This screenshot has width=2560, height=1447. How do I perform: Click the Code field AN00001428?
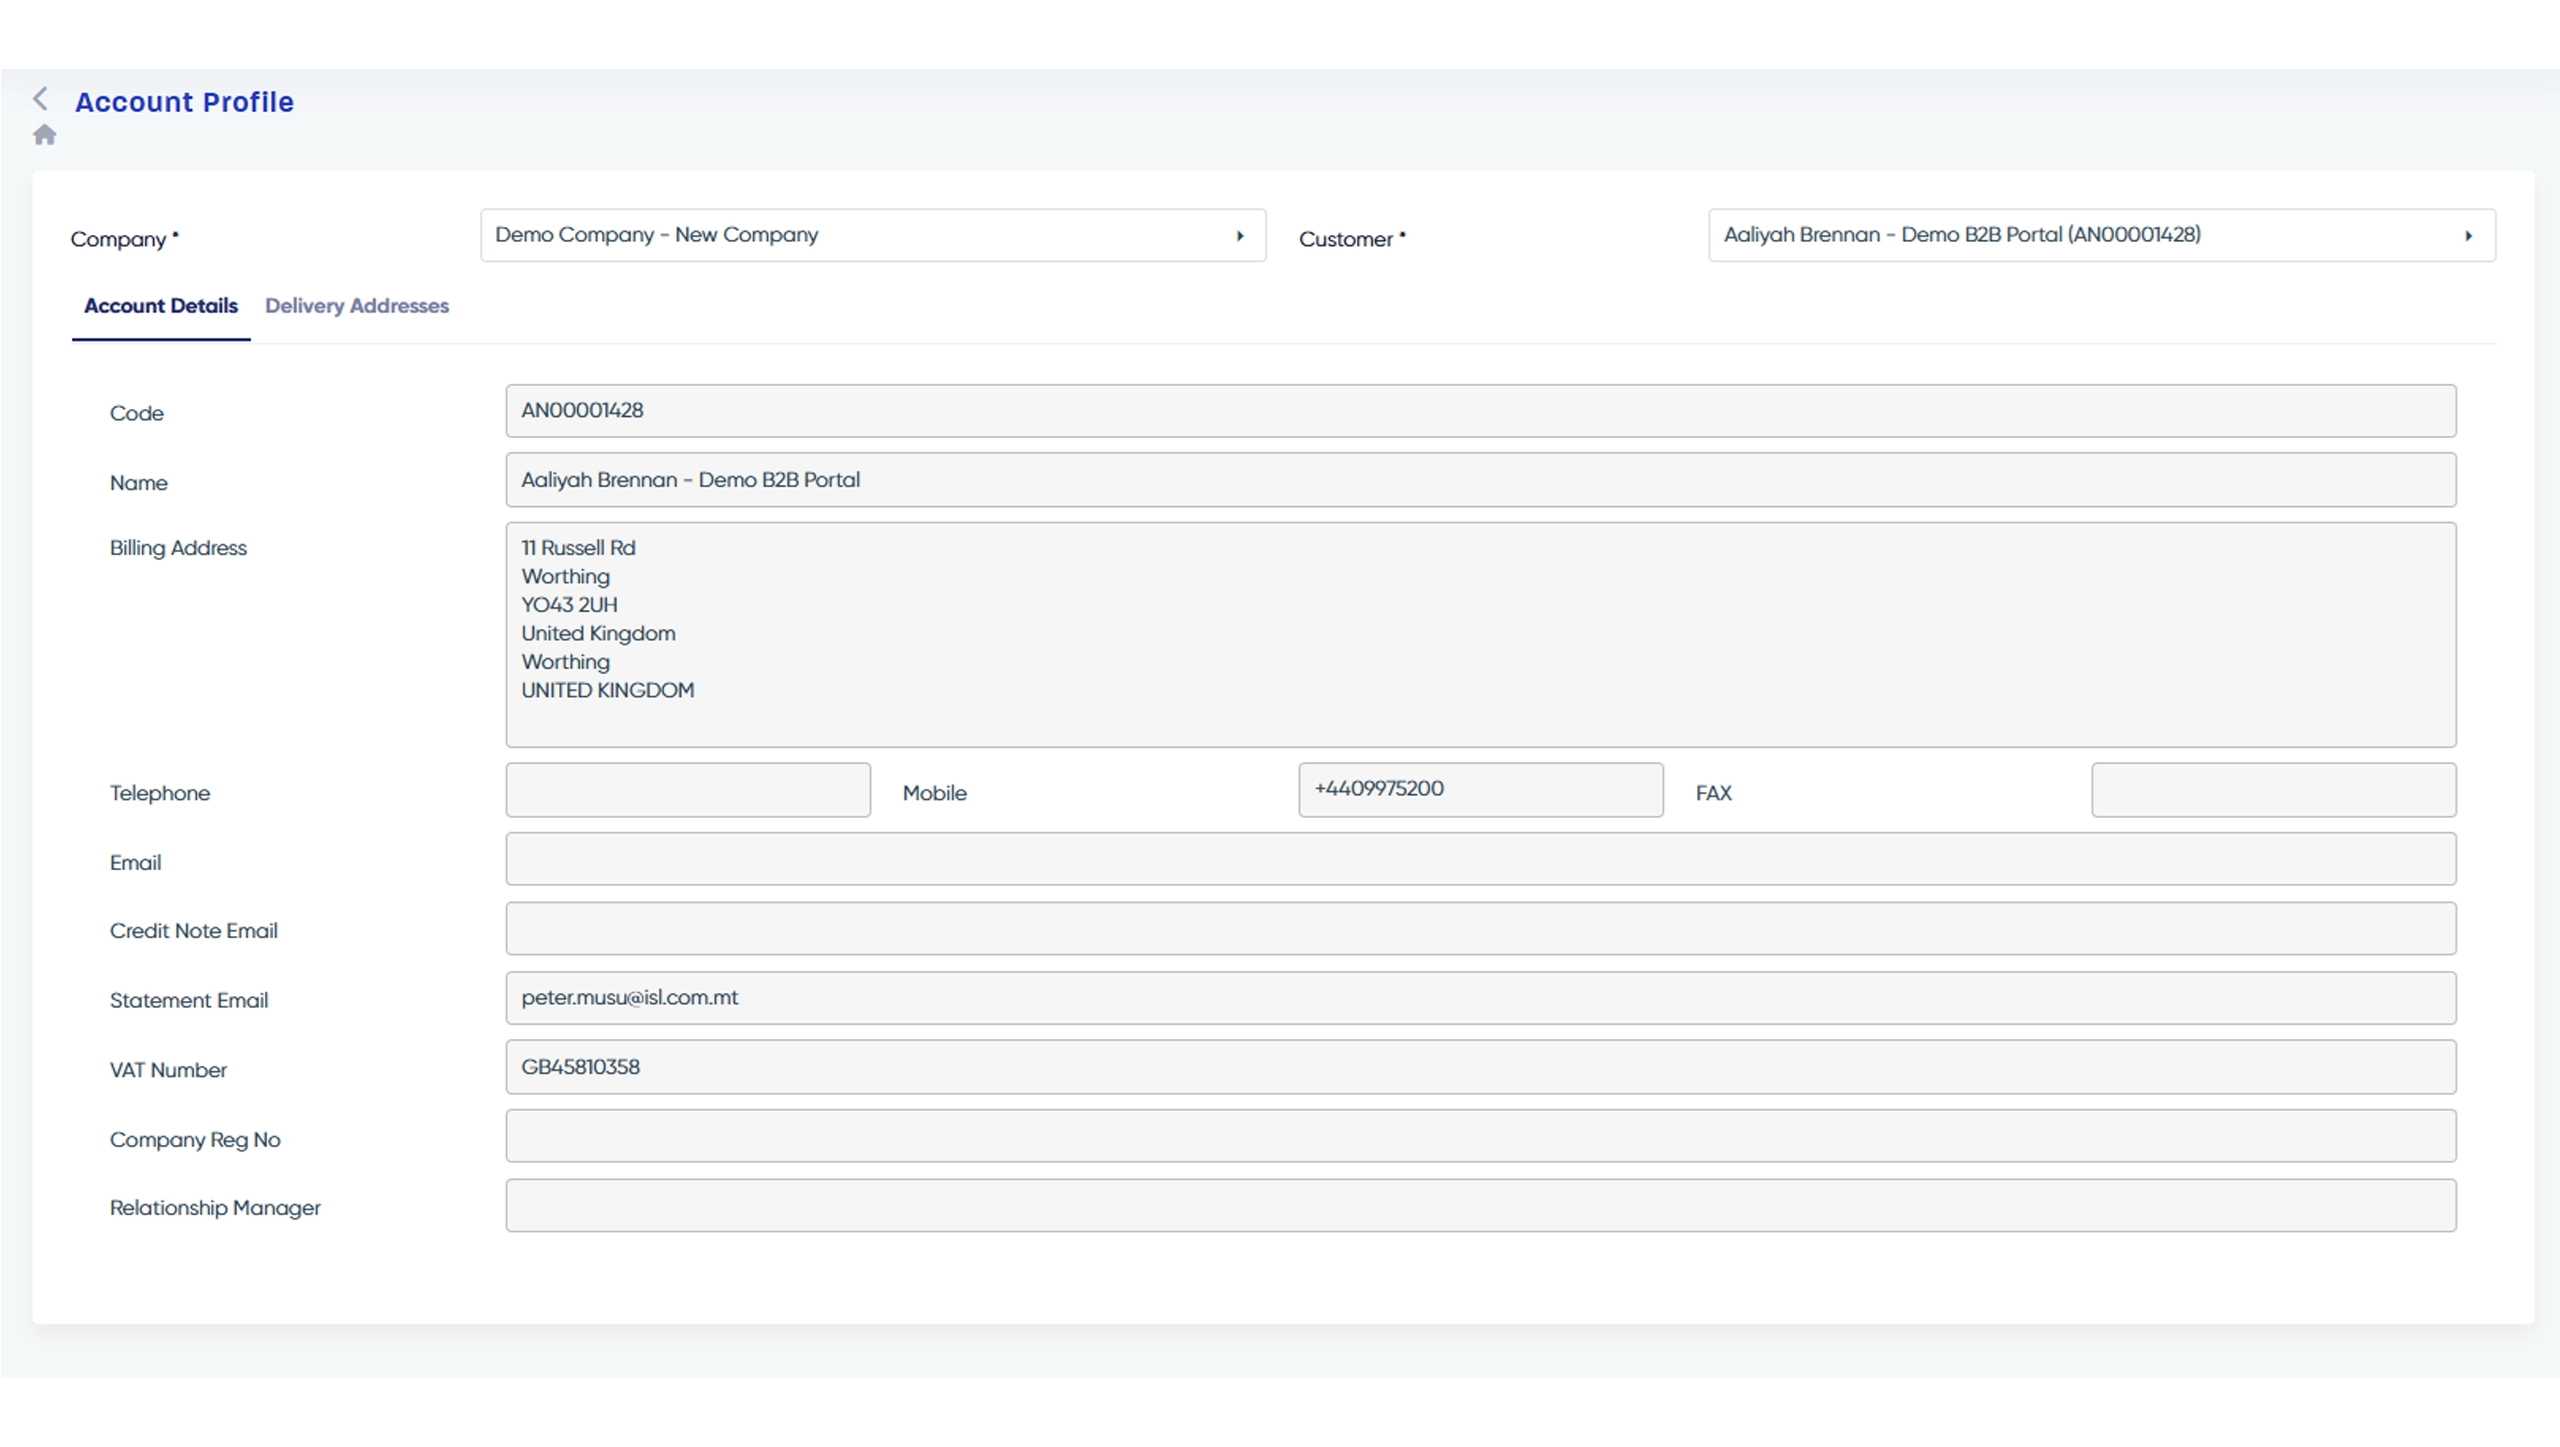tap(1480, 411)
